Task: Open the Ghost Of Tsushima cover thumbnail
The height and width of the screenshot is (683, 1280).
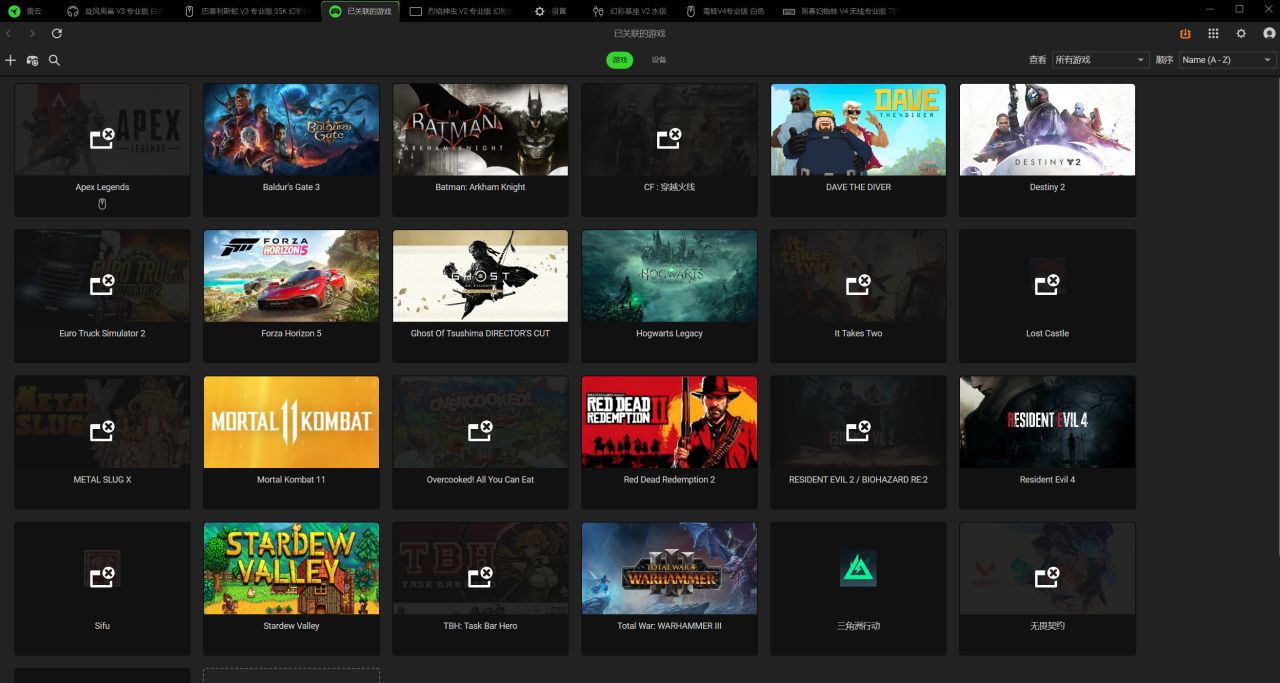Action: 480,276
